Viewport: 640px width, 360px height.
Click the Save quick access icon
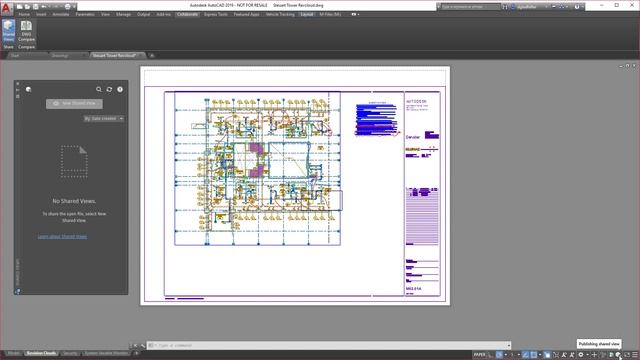pyautogui.click(x=36, y=7)
